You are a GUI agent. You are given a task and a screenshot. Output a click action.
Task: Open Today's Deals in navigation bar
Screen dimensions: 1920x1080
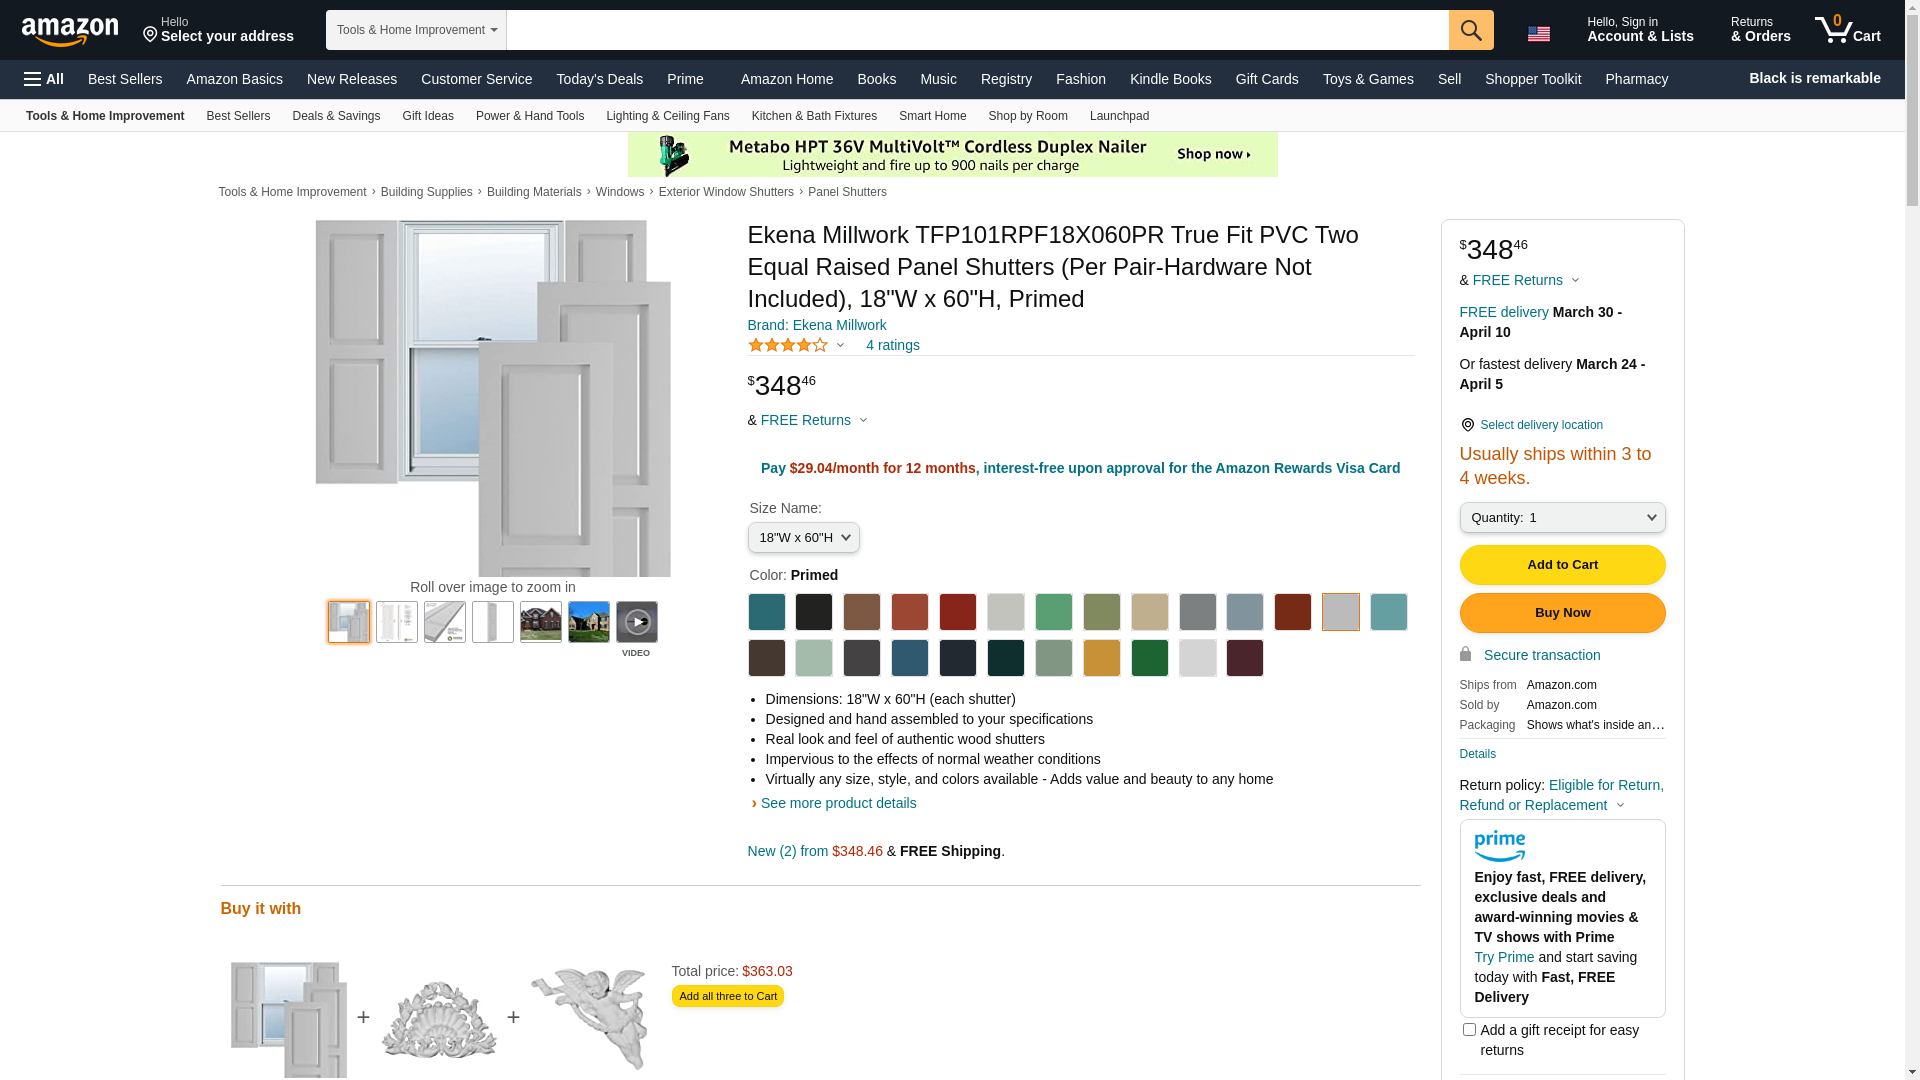click(x=599, y=79)
